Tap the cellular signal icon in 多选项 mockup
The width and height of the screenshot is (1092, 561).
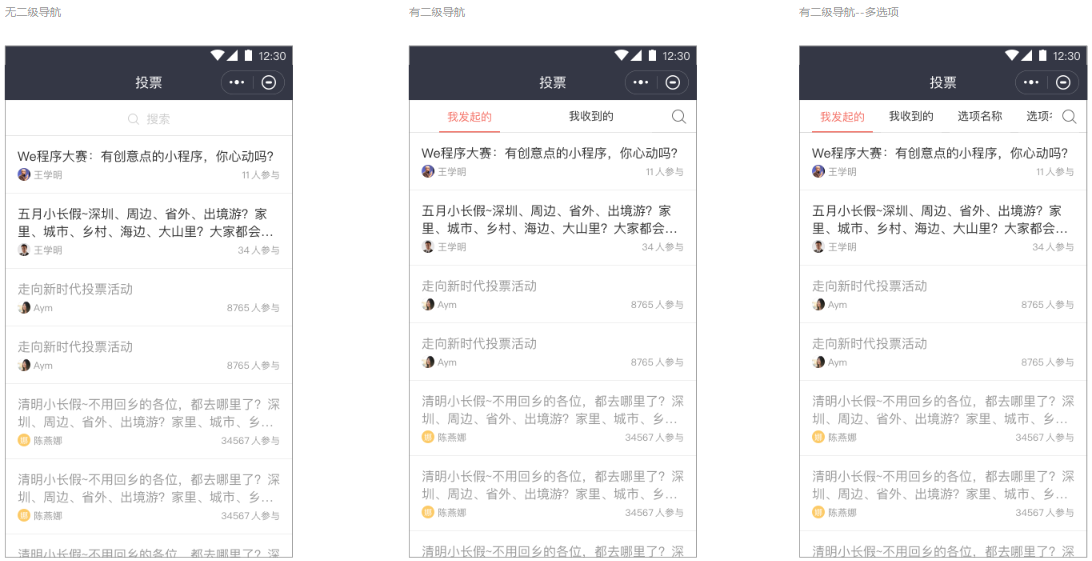point(1027,56)
